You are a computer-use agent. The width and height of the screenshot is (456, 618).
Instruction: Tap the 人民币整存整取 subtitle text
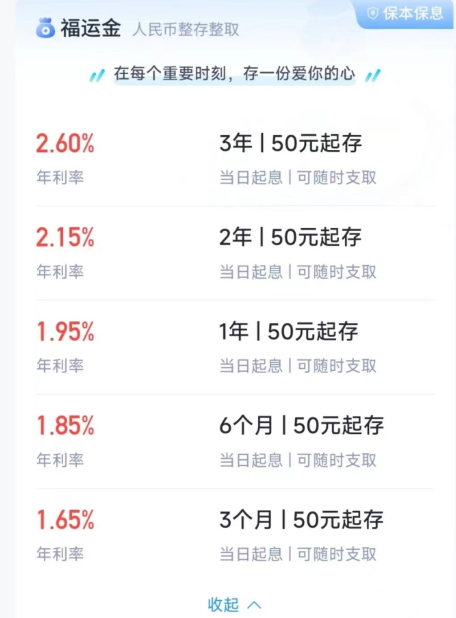[186, 30]
